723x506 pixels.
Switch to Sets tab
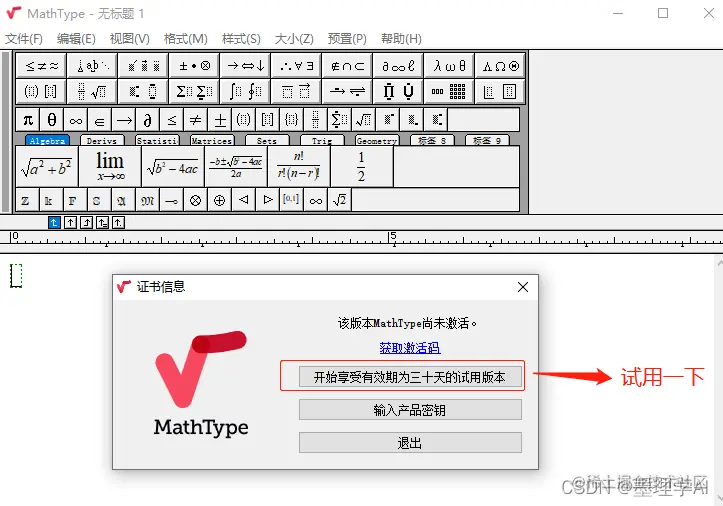coord(267,140)
